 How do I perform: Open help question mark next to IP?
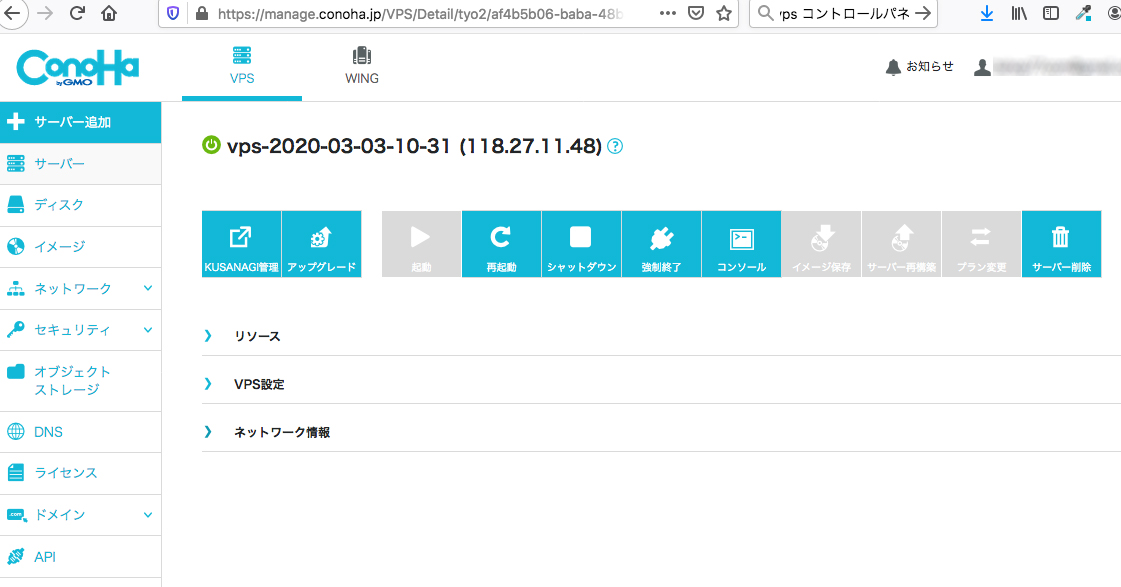(x=615, y=147)
